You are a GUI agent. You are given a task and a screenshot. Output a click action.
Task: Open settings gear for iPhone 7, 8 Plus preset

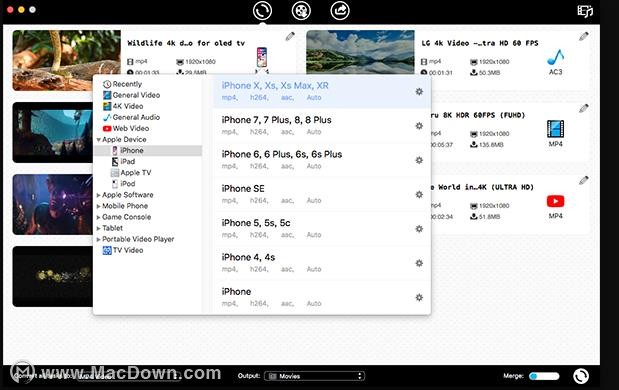click(419, 126)
